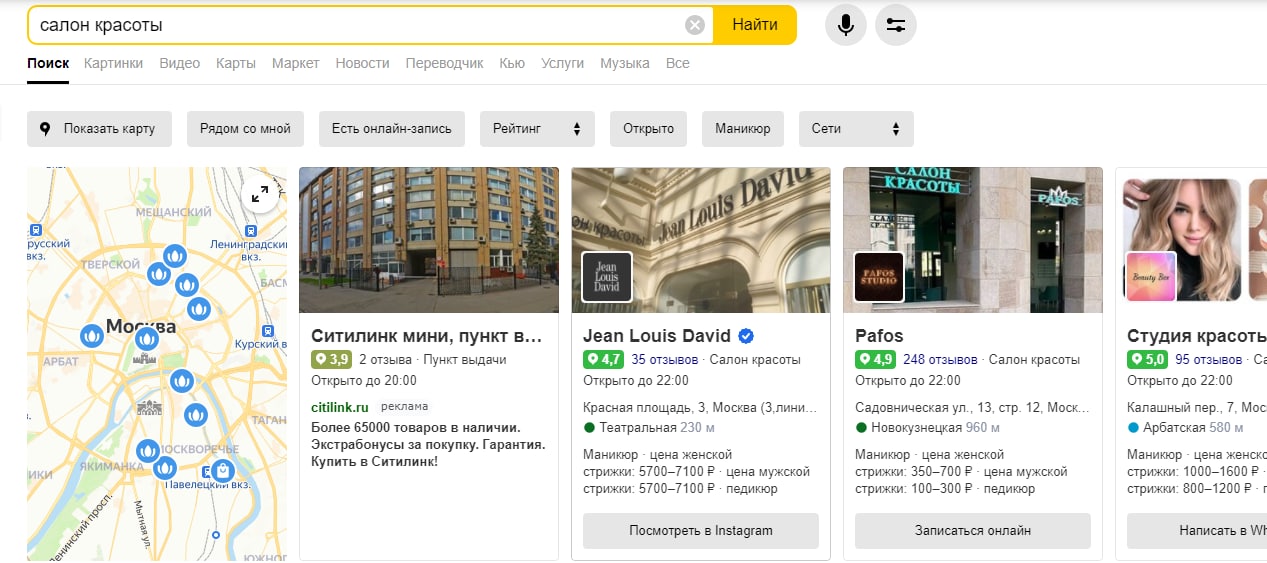Go to the Новости tab
Image resolution: width=1267 pixels, height=563 pixels.
coord(363,63)
